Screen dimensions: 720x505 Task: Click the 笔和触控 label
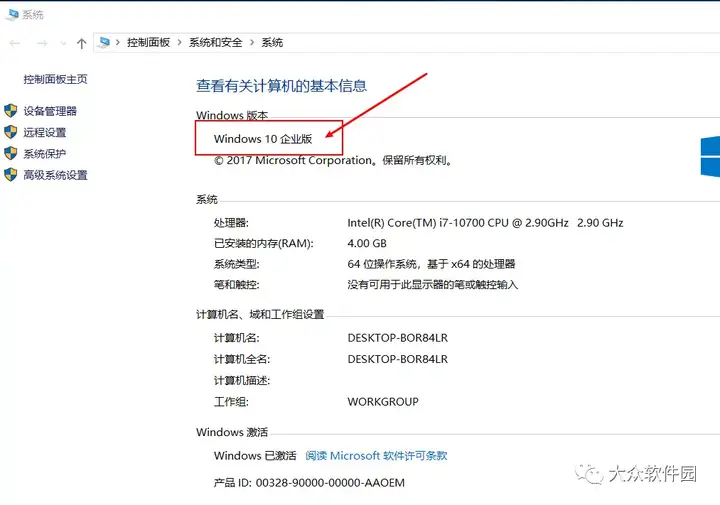pos(236,285)
